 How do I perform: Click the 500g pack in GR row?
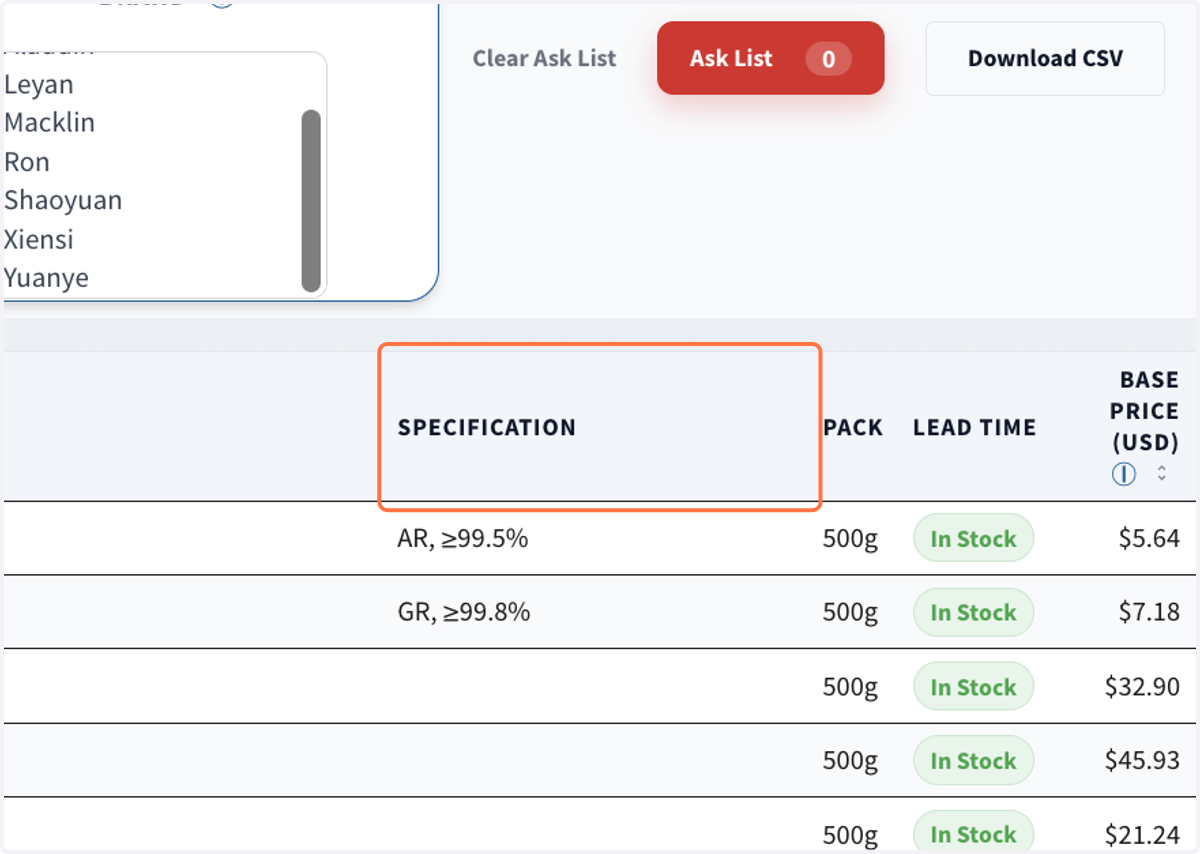(x=850, y=612)
